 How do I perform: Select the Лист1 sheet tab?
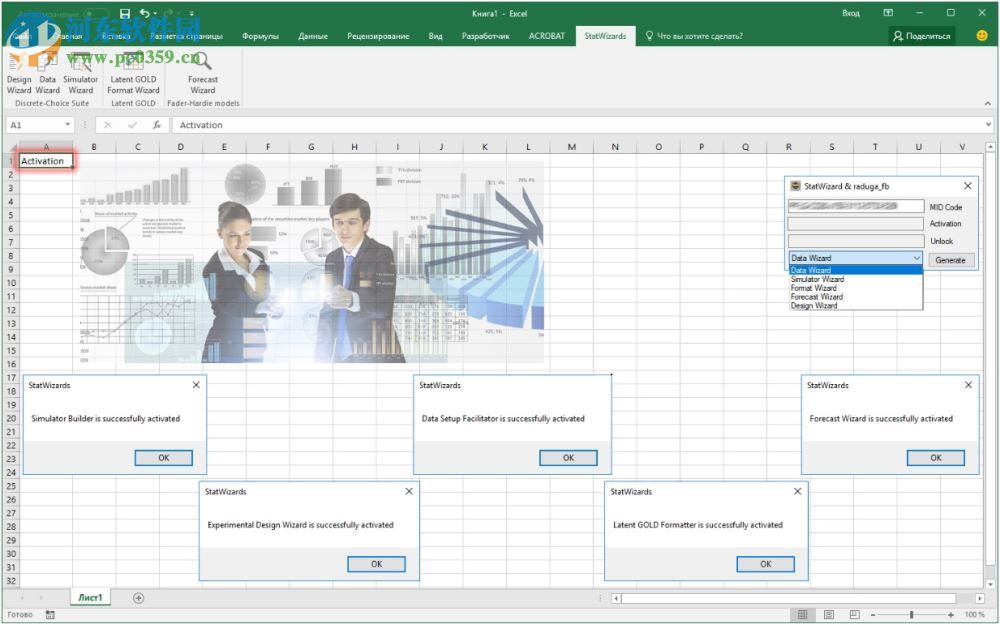[x=90, y=597]
